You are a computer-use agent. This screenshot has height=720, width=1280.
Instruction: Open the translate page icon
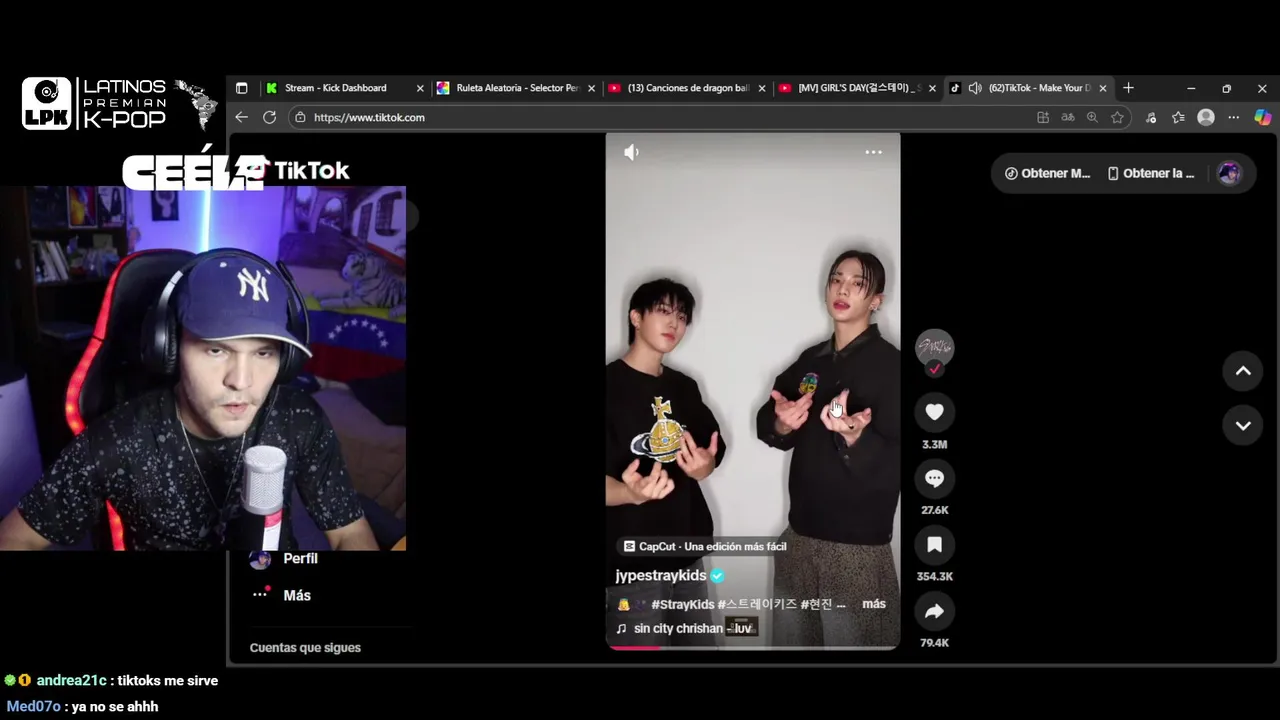1068,117
